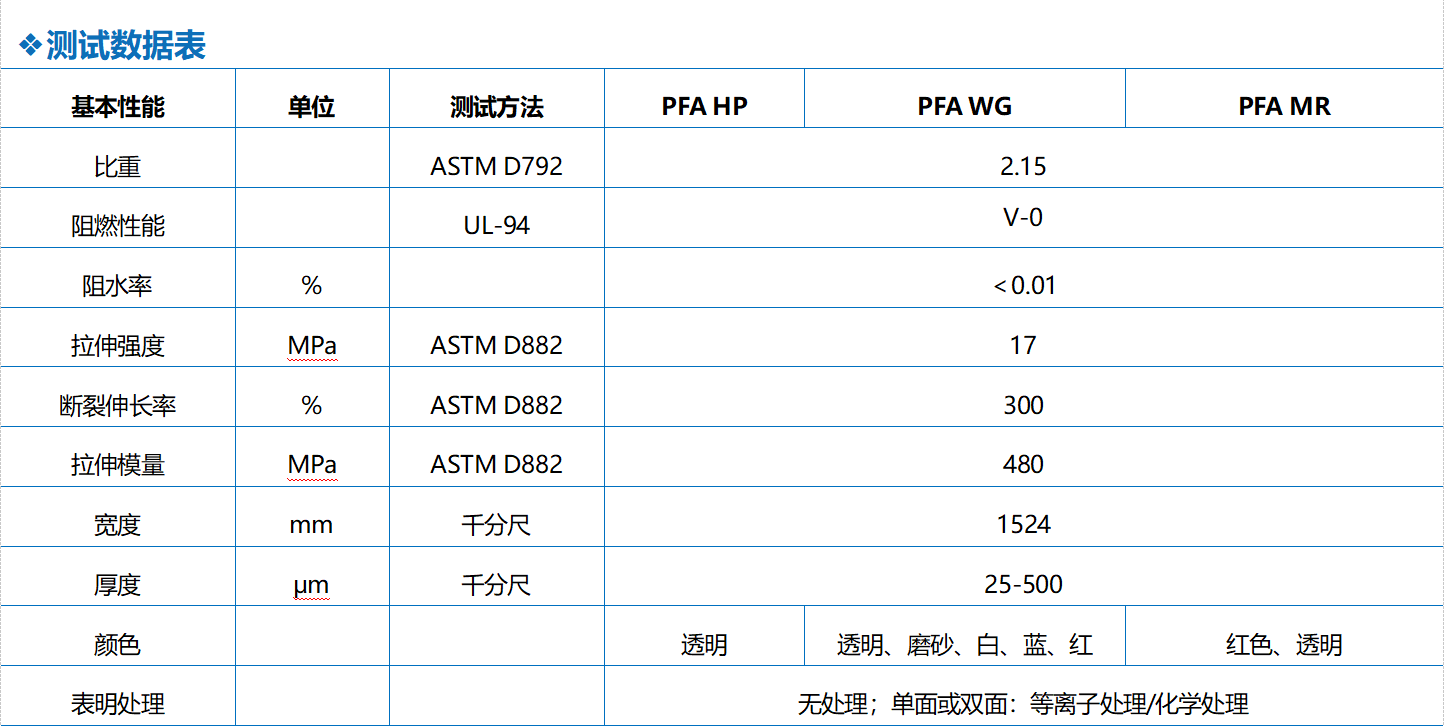1446x728 pixels.
Task: Select the 基本性能 header cell
Action: [x=118, y=107]
